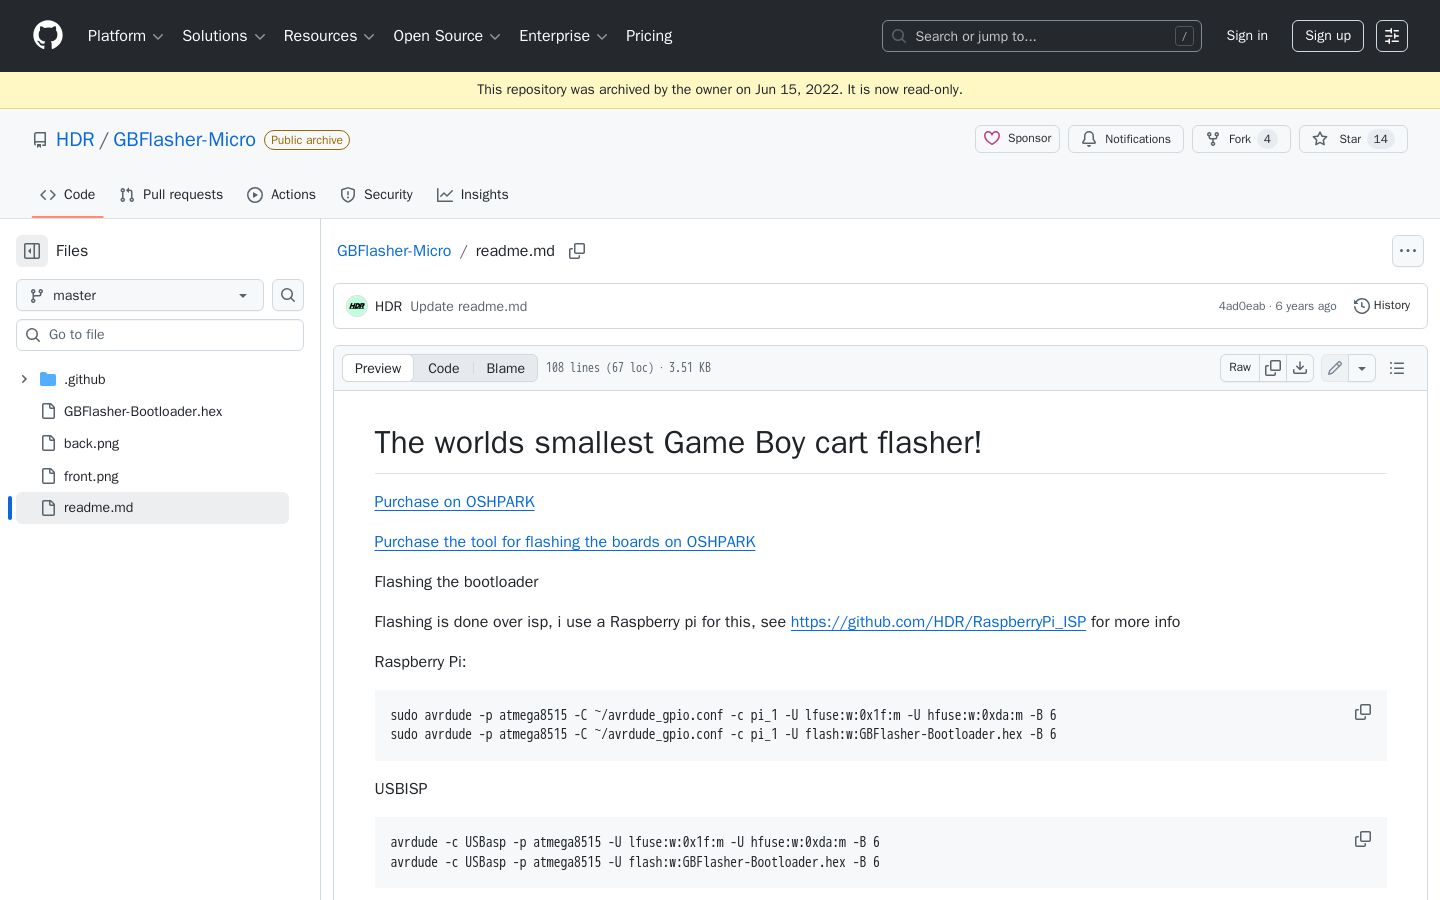Viewport: 1440px width, 900px height.
Task: Select readme.md in file tree
Action: pyautogui.click(x=152, y=508)
